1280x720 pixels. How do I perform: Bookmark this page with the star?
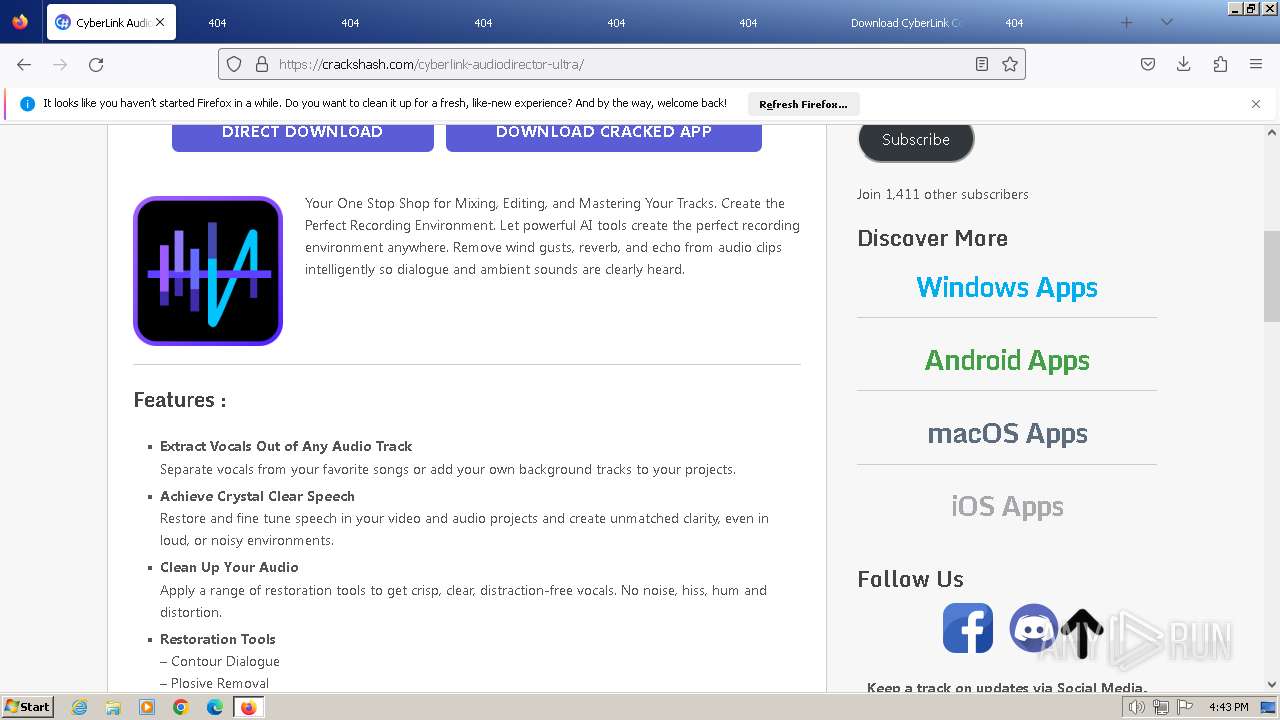click(x=1010, y=64)
